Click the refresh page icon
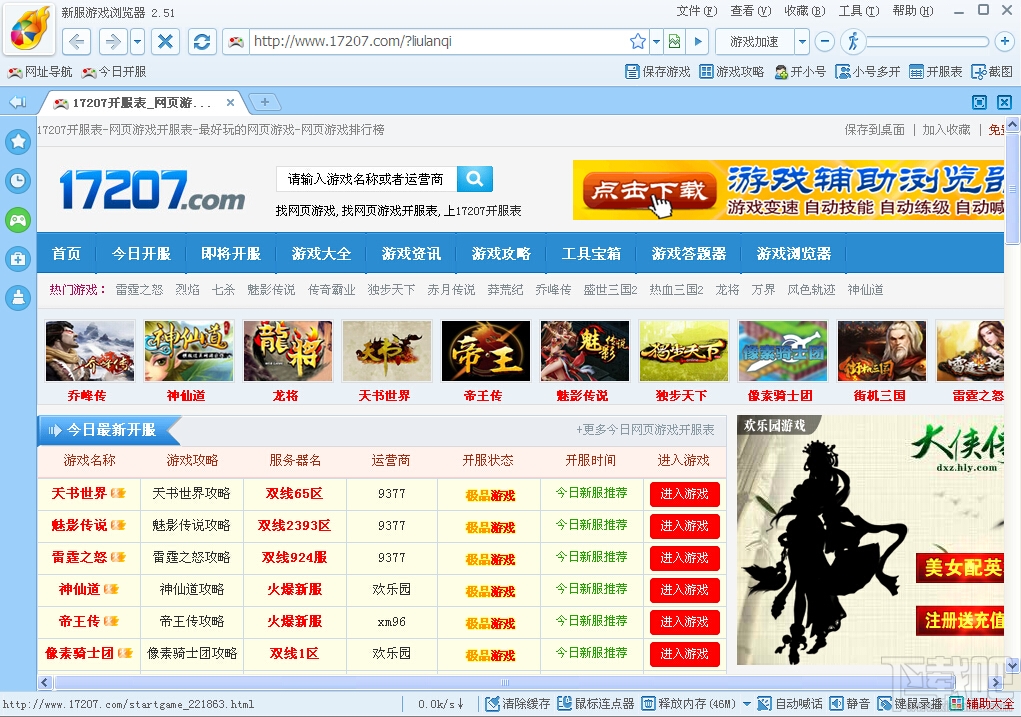The height and width of the screenshot is (717, 1021). [x=202, y=42]
